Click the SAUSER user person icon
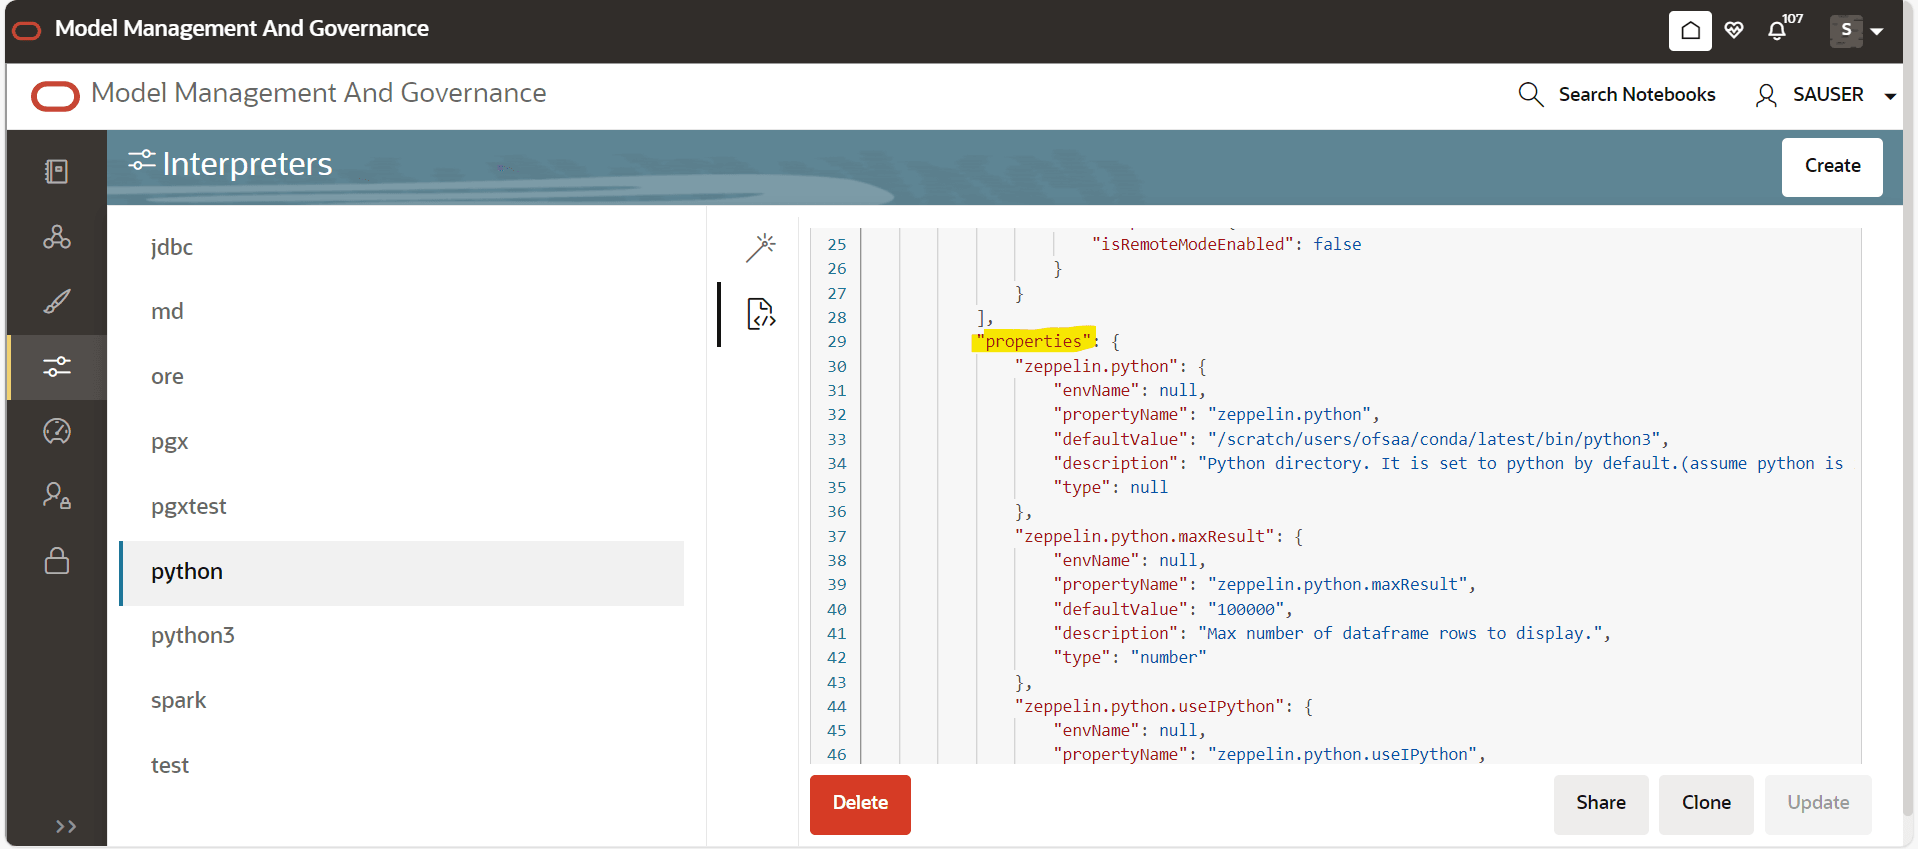The image size is (1918, 849). 1766,95
